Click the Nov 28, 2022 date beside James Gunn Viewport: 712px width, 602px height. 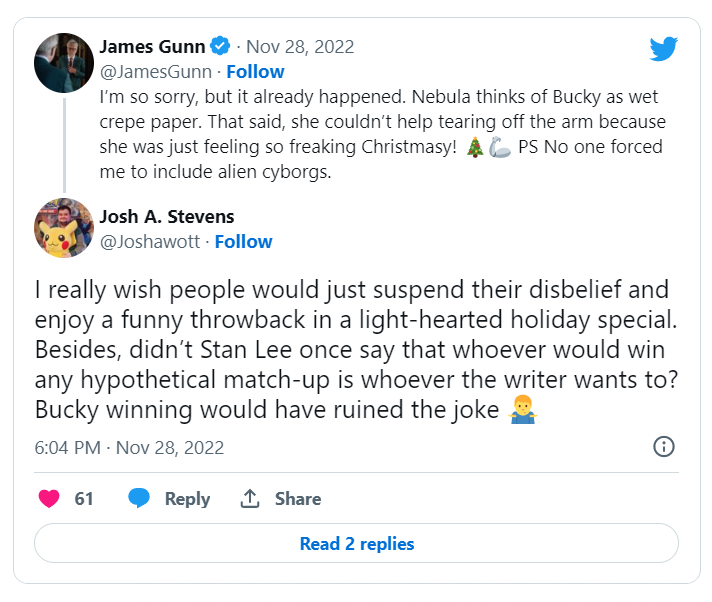coord(300,47)
